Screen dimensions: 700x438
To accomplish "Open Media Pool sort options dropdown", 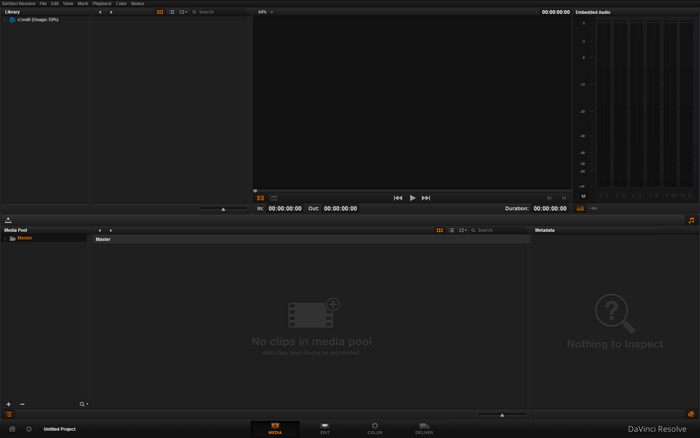I will tap(462, 230).
